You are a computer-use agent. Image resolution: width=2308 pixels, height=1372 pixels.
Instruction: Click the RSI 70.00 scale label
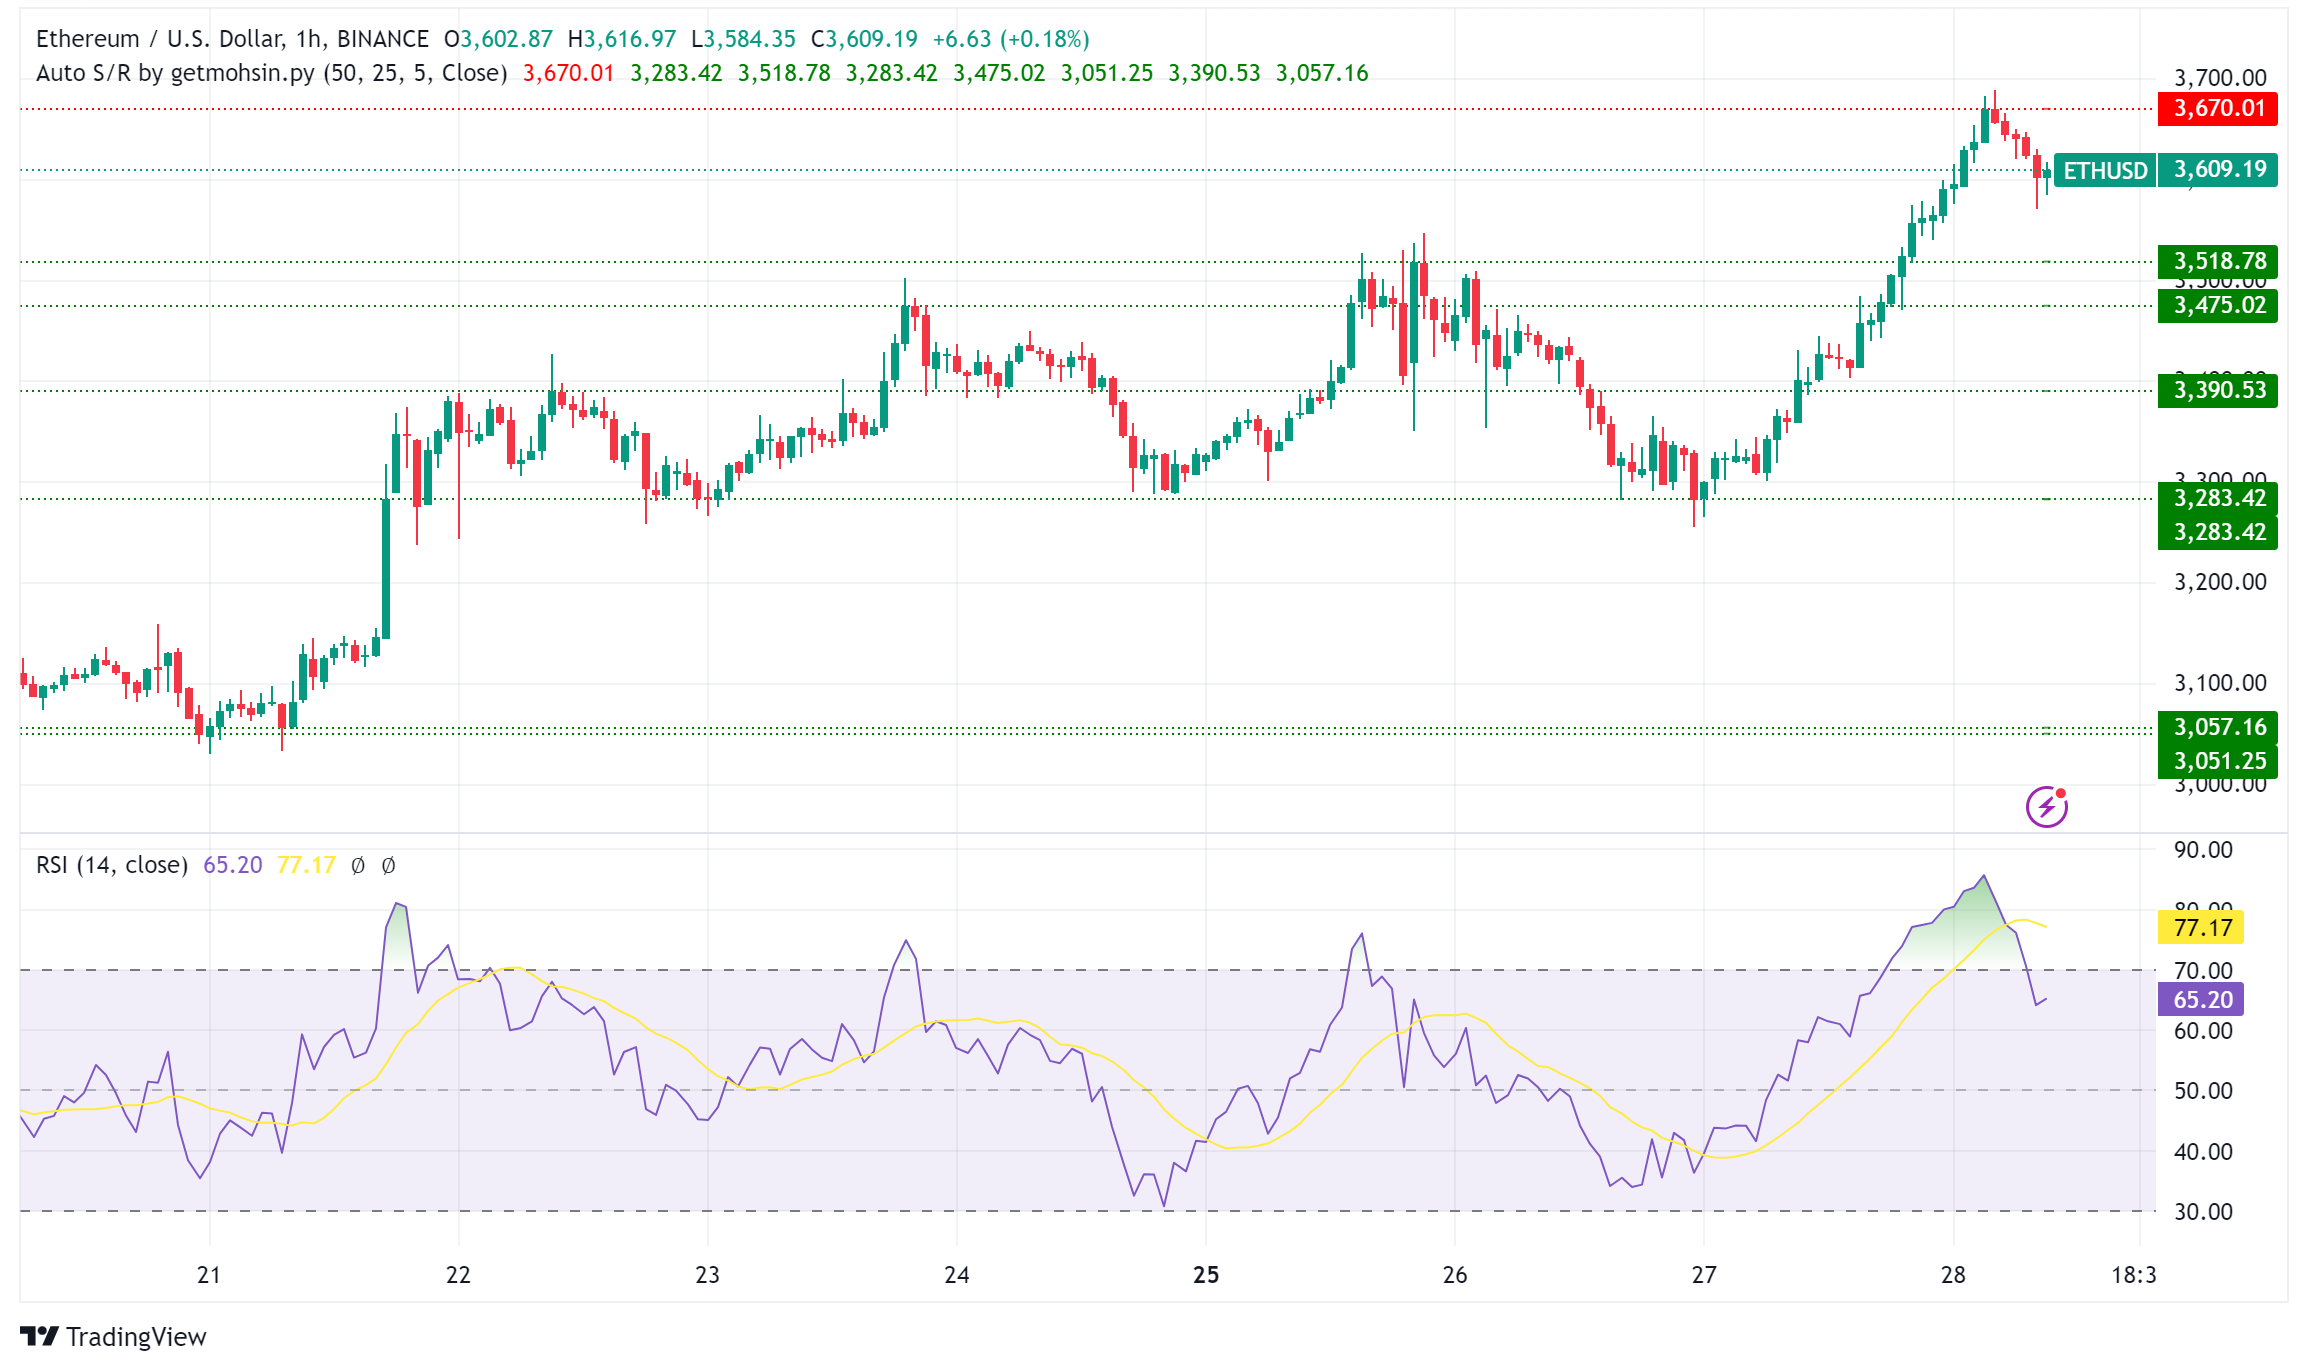(x=2203, y=970)
